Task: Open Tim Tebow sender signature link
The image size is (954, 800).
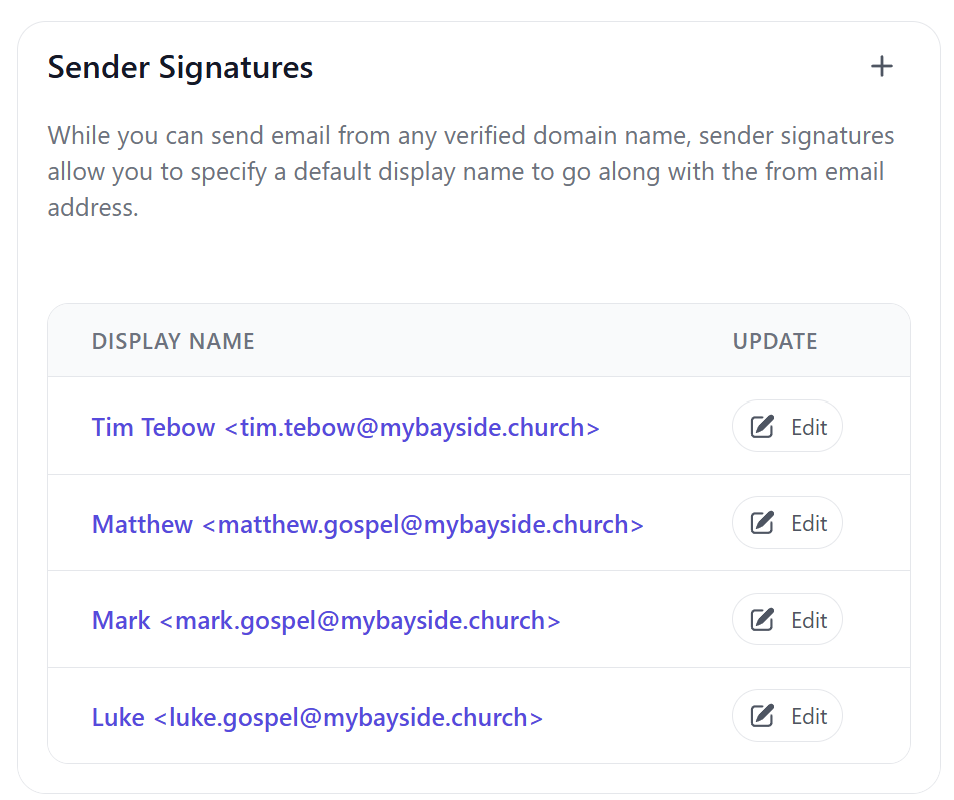Action: (345, 427)
